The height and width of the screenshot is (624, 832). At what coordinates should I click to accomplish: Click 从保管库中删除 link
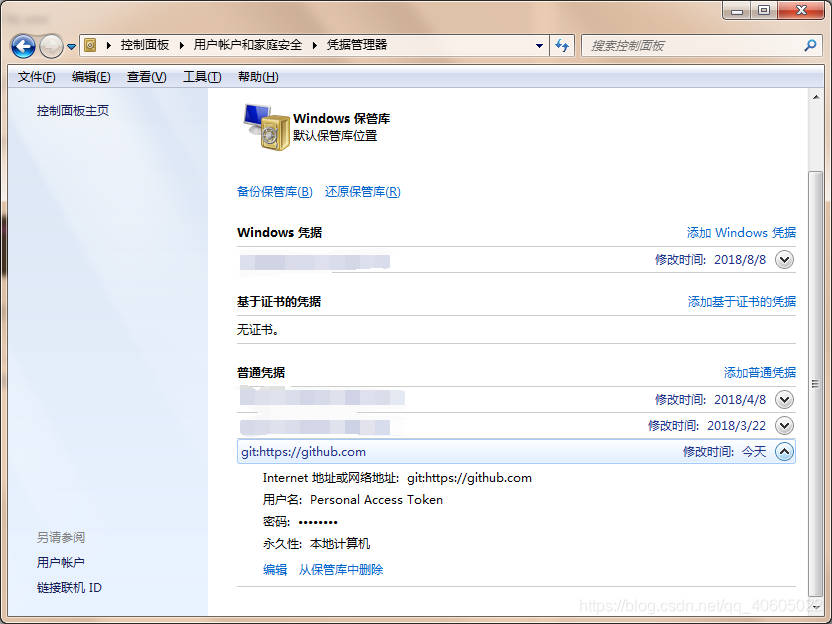pyautogui.click(x=341, y=570)
